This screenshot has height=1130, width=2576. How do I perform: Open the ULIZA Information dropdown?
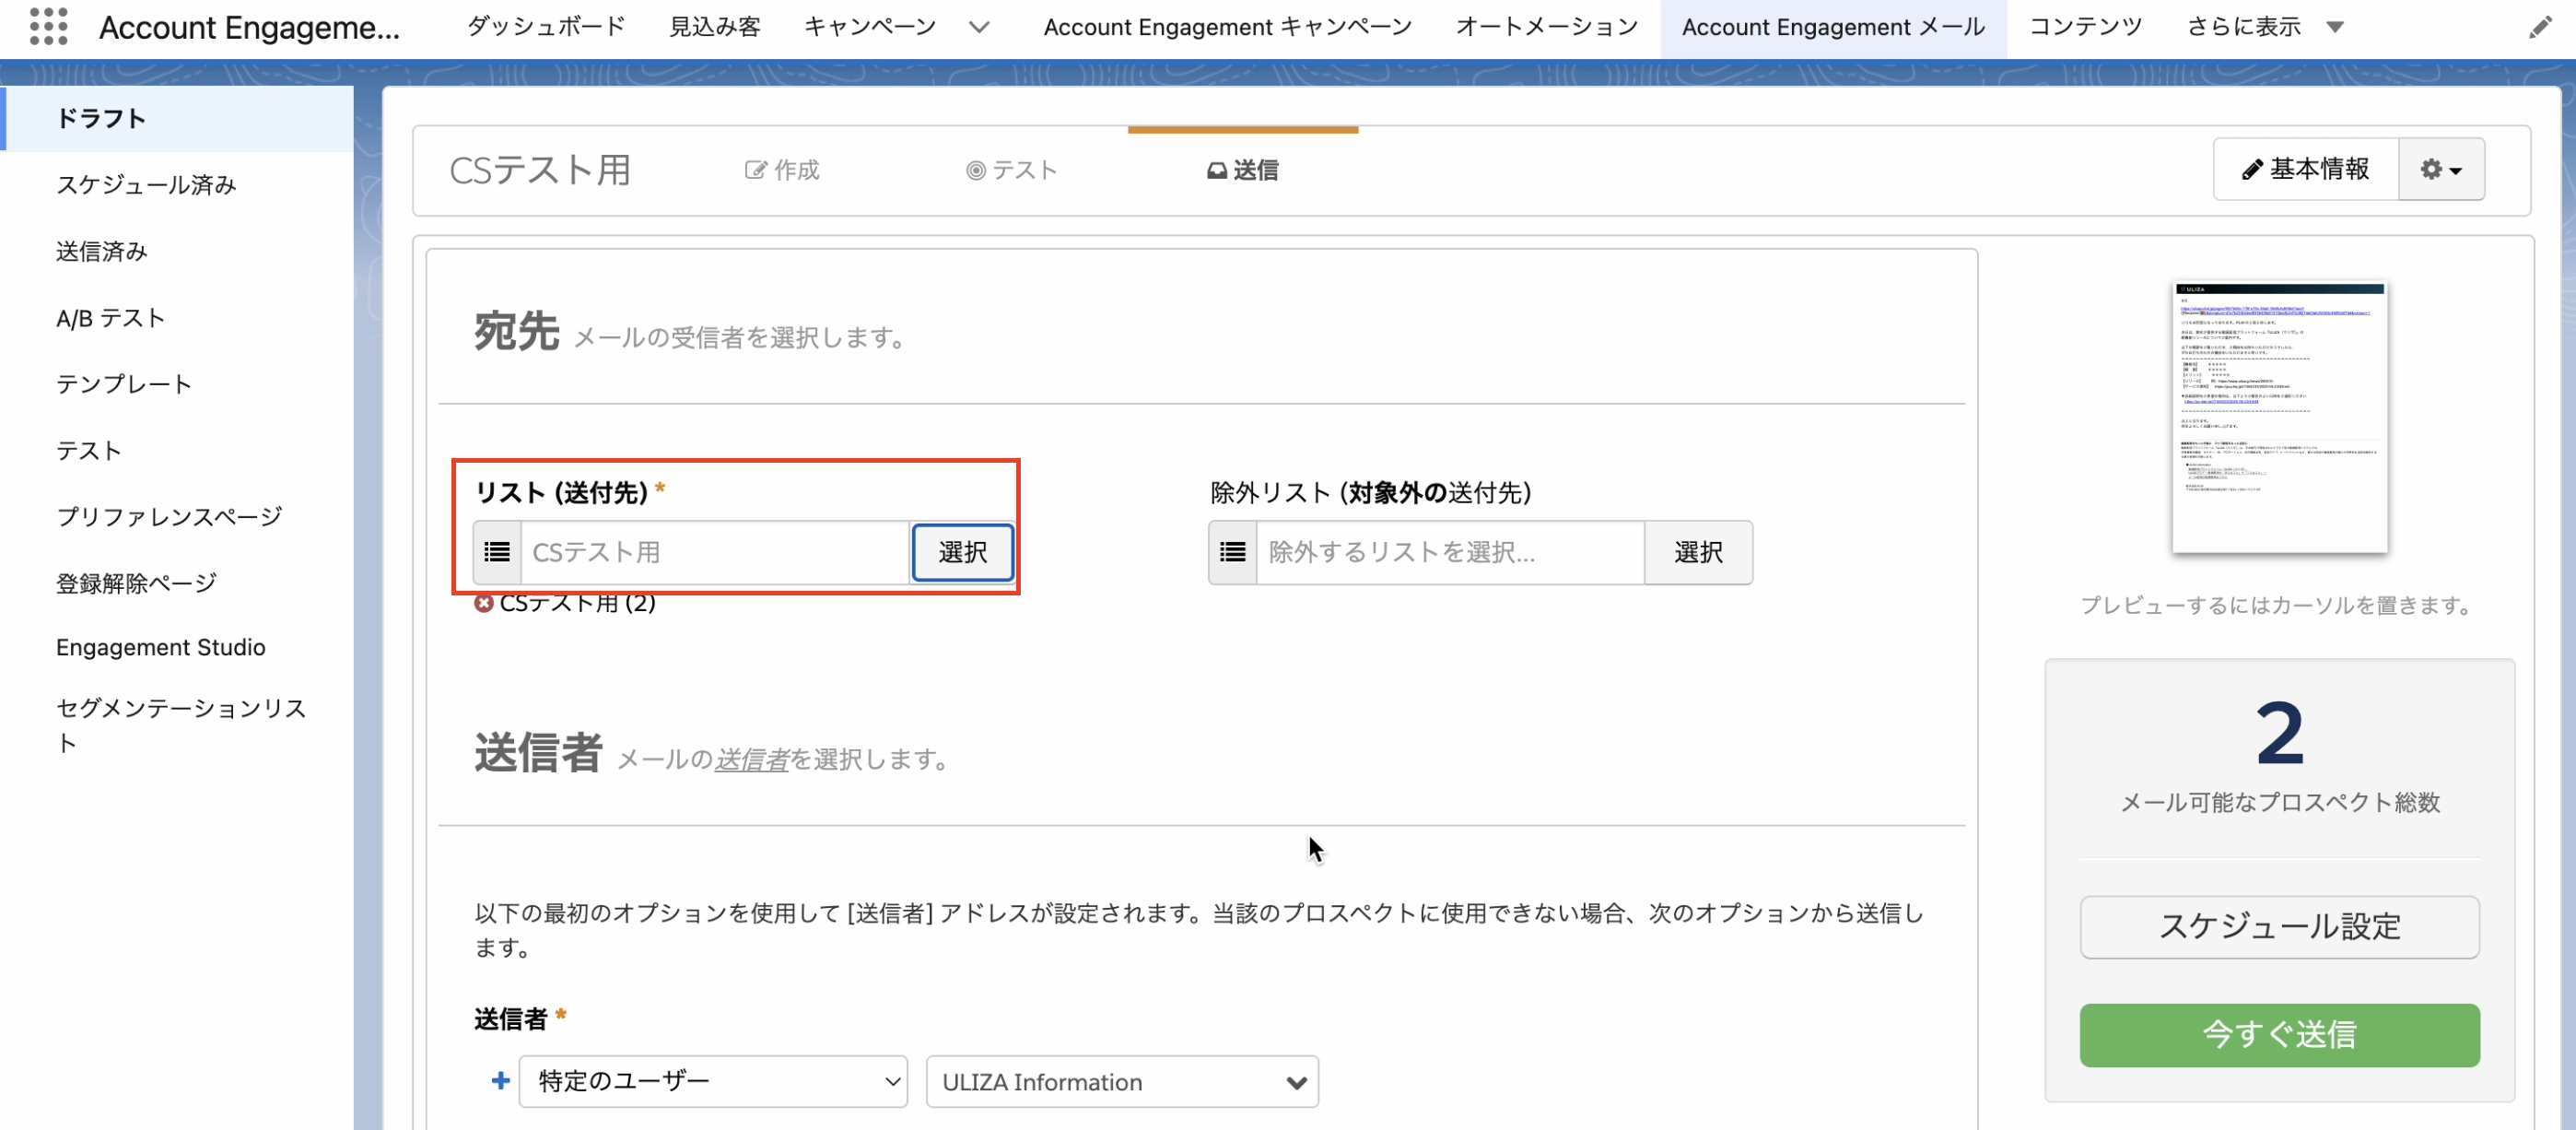click(1122, 1081)
